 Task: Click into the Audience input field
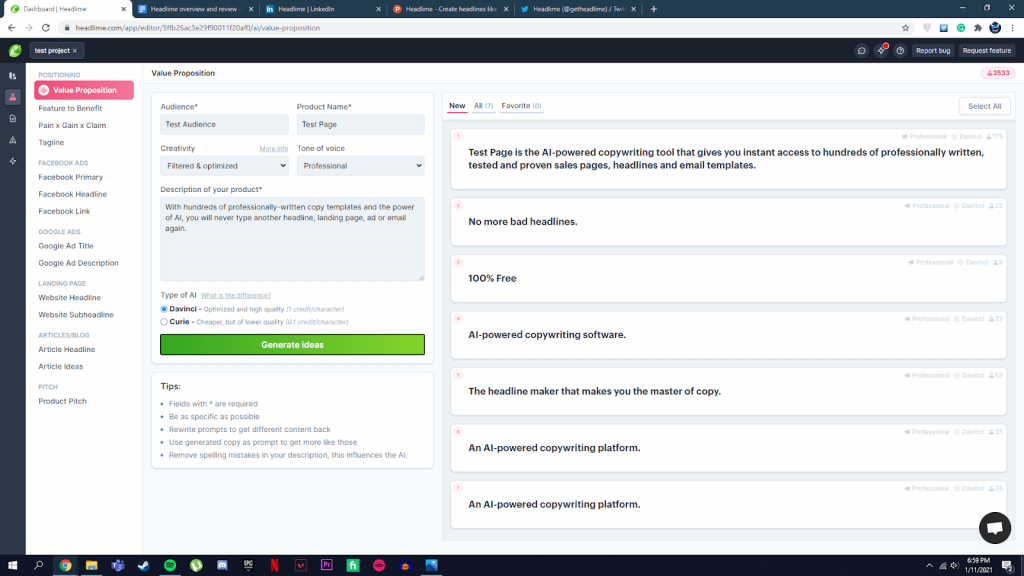point(224,124)
